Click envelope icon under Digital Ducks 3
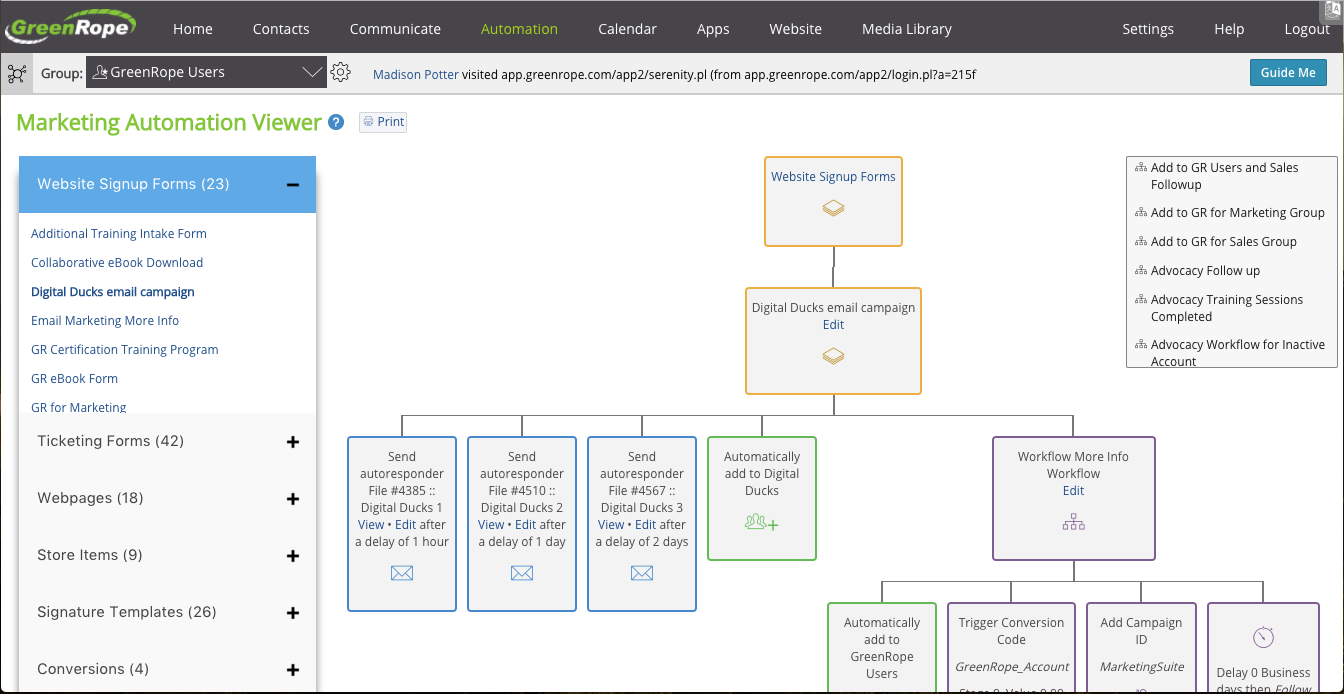 642,573
